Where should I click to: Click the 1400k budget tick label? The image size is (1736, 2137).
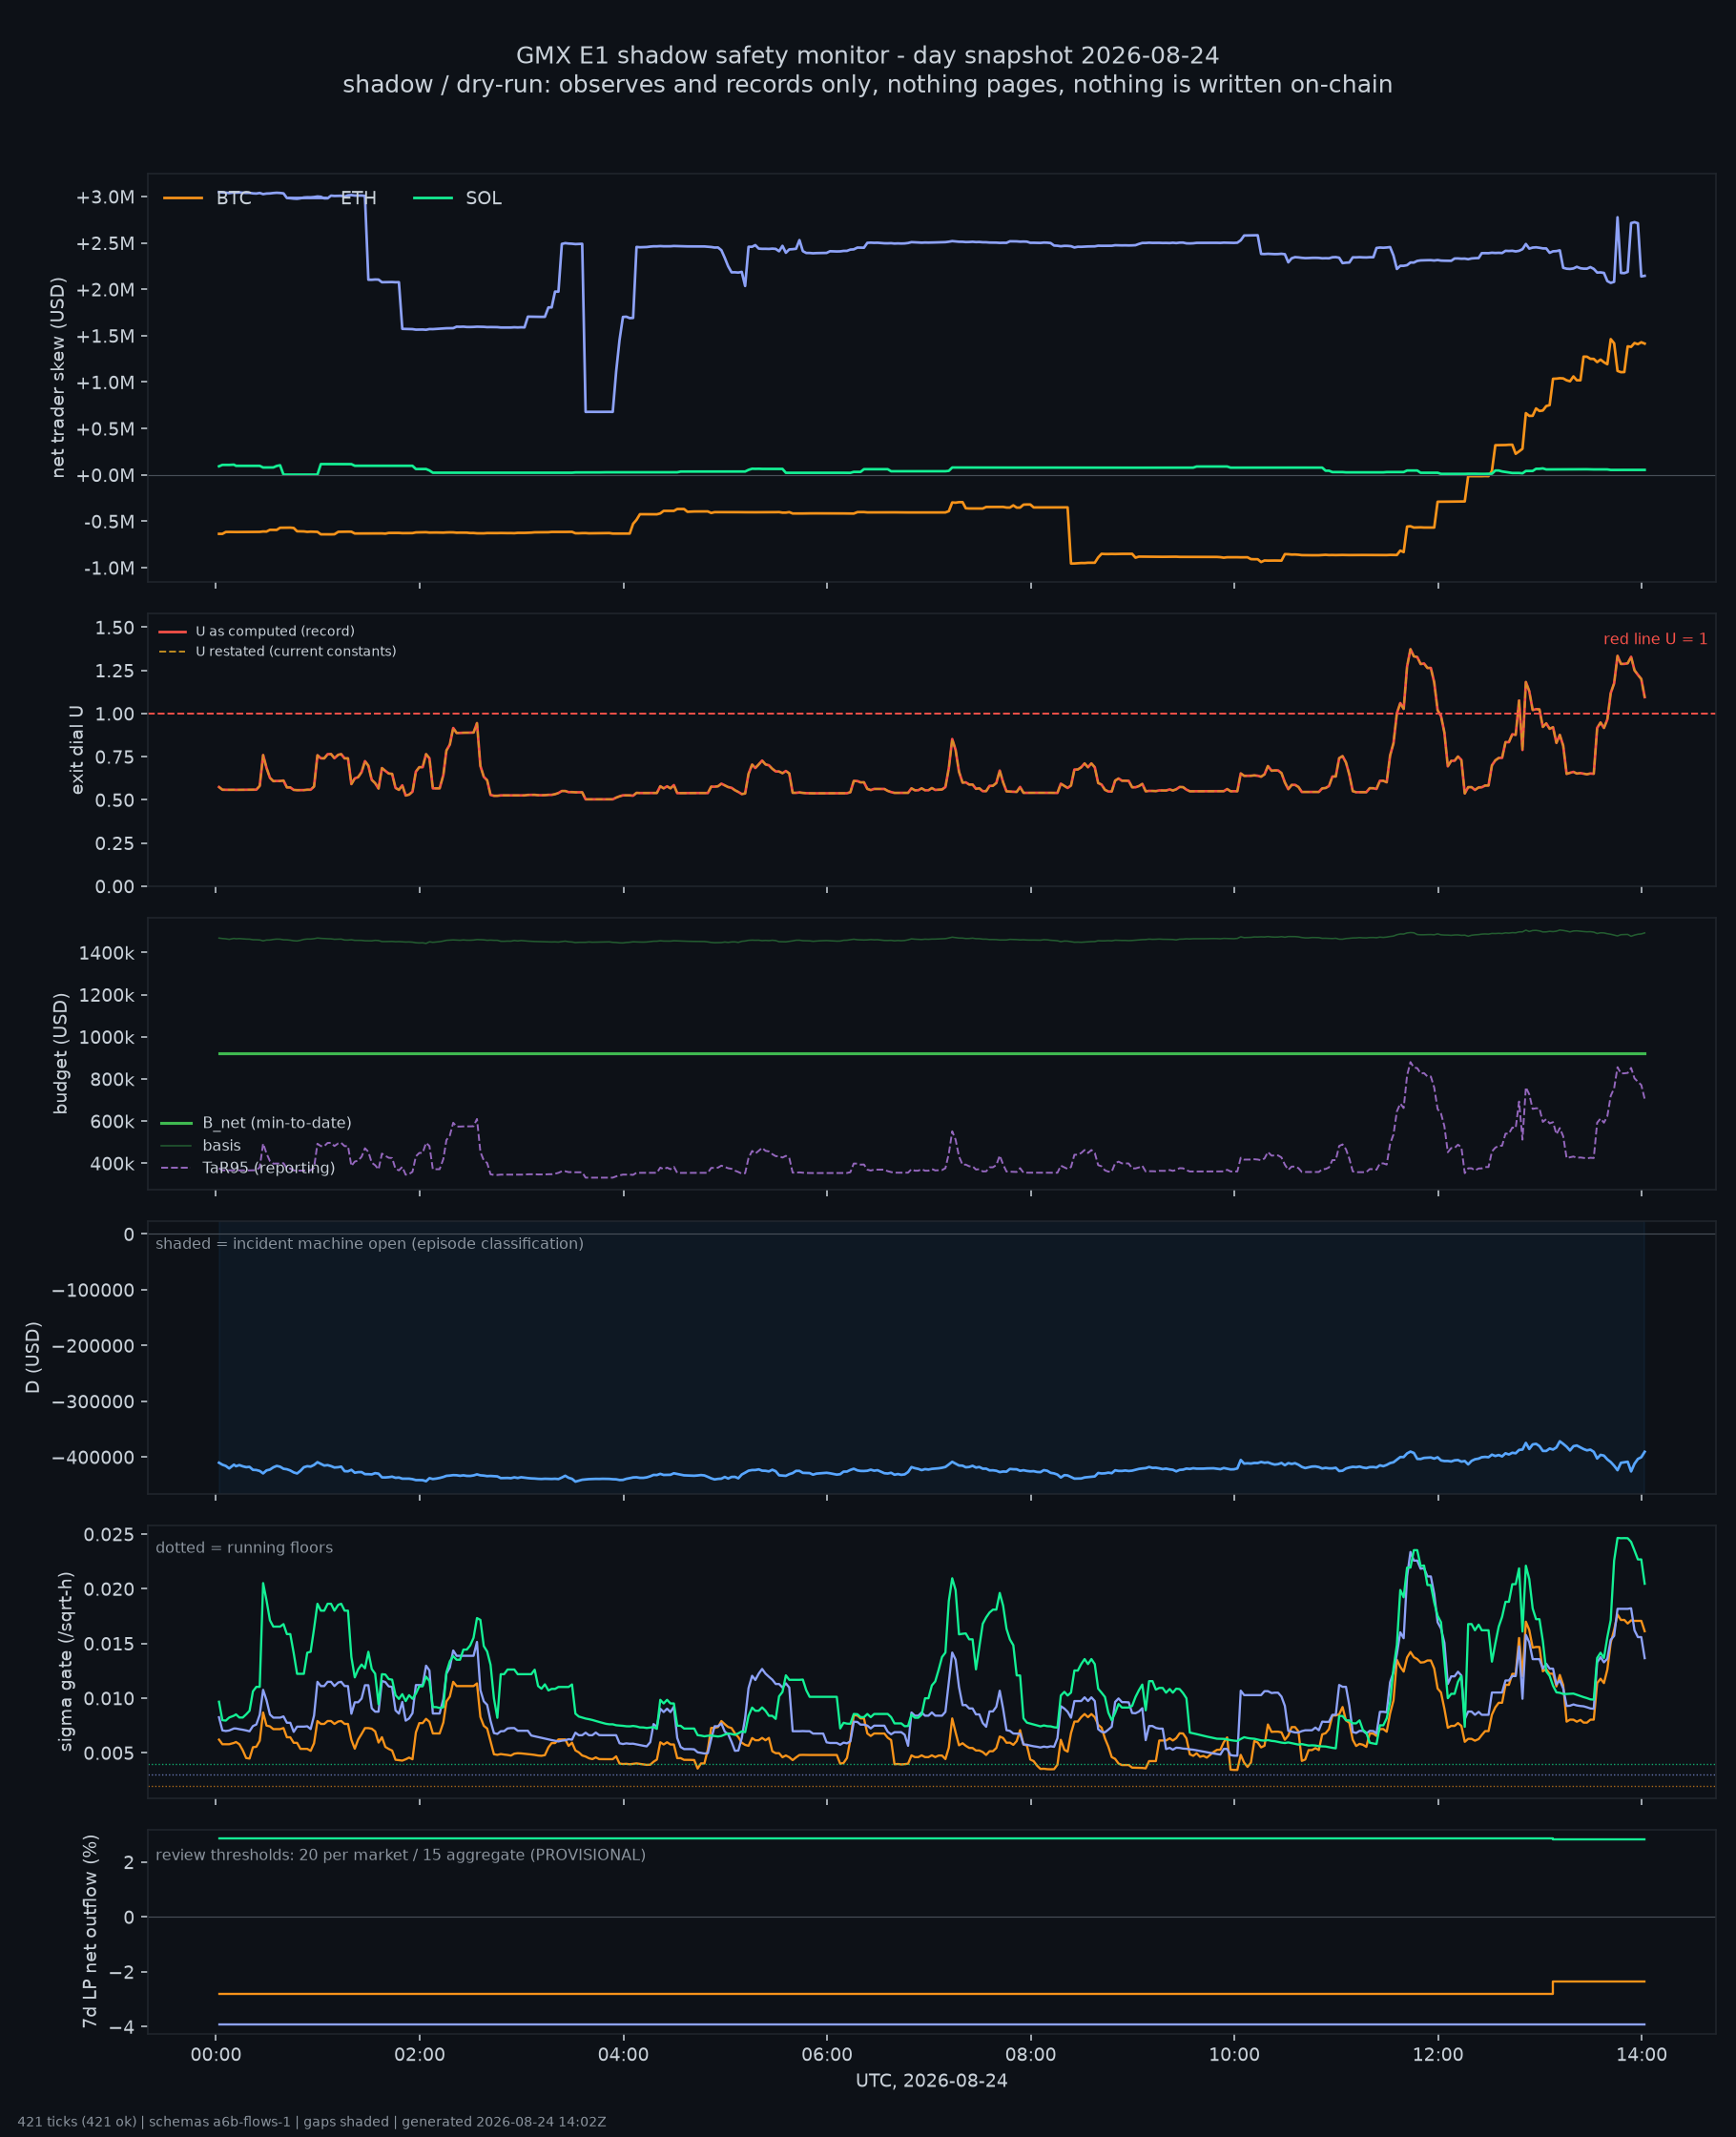click(107, 953)
